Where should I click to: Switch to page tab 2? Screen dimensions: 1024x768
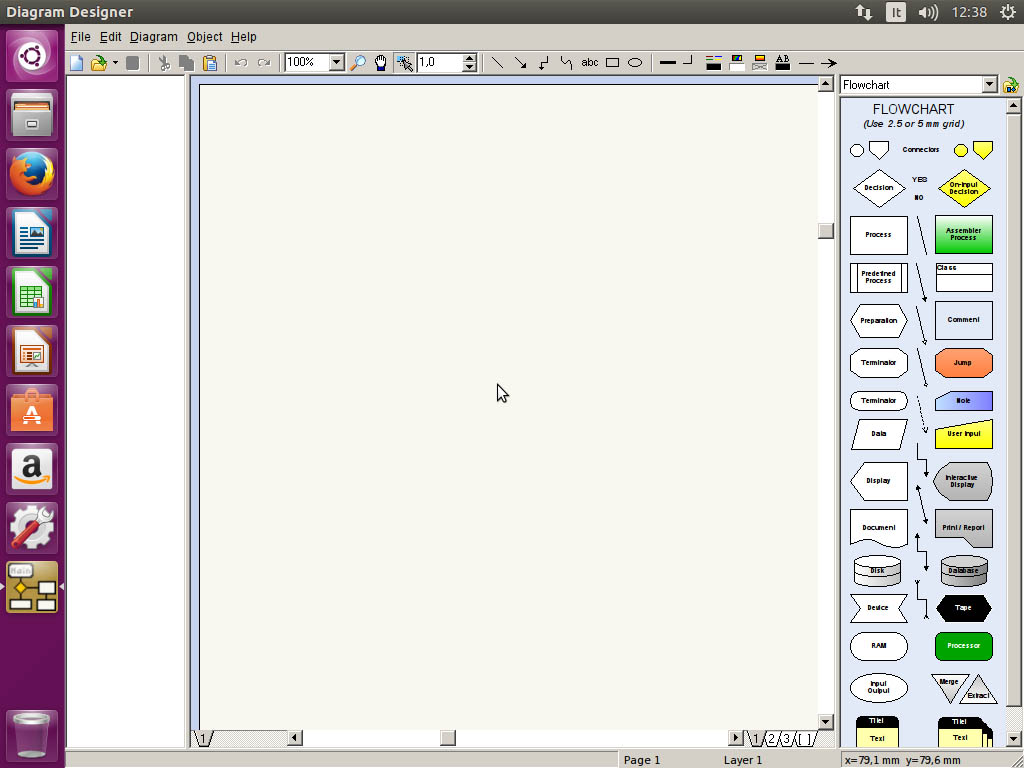click(x=771, y=739)
